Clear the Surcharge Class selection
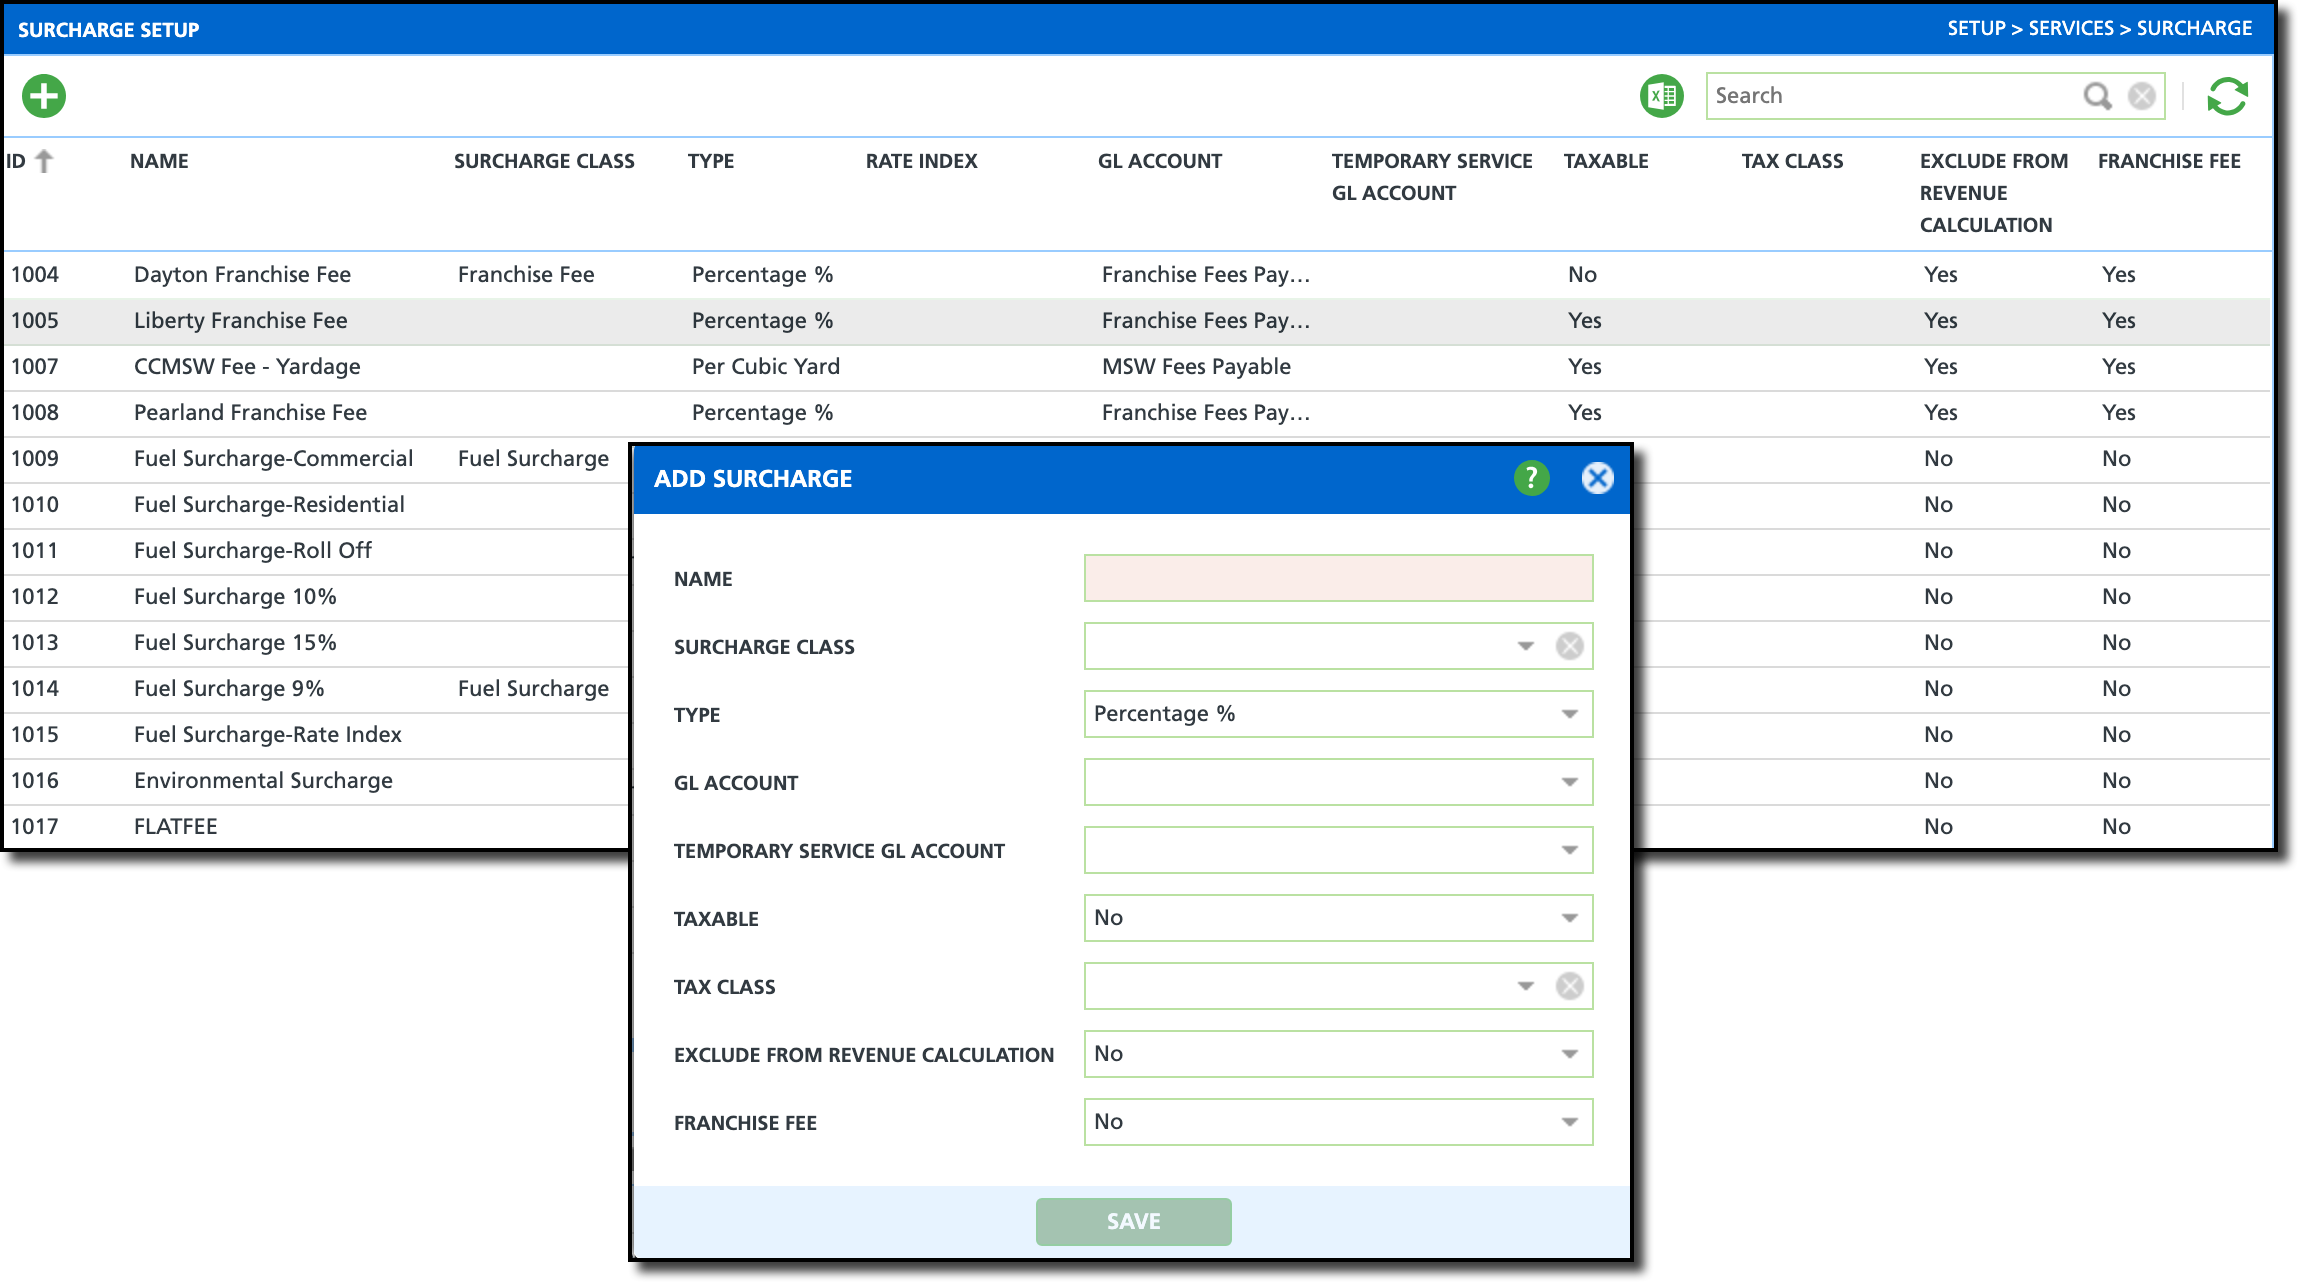Viewport: 2298px width, 1282px height. click(x=1569, y=646)
